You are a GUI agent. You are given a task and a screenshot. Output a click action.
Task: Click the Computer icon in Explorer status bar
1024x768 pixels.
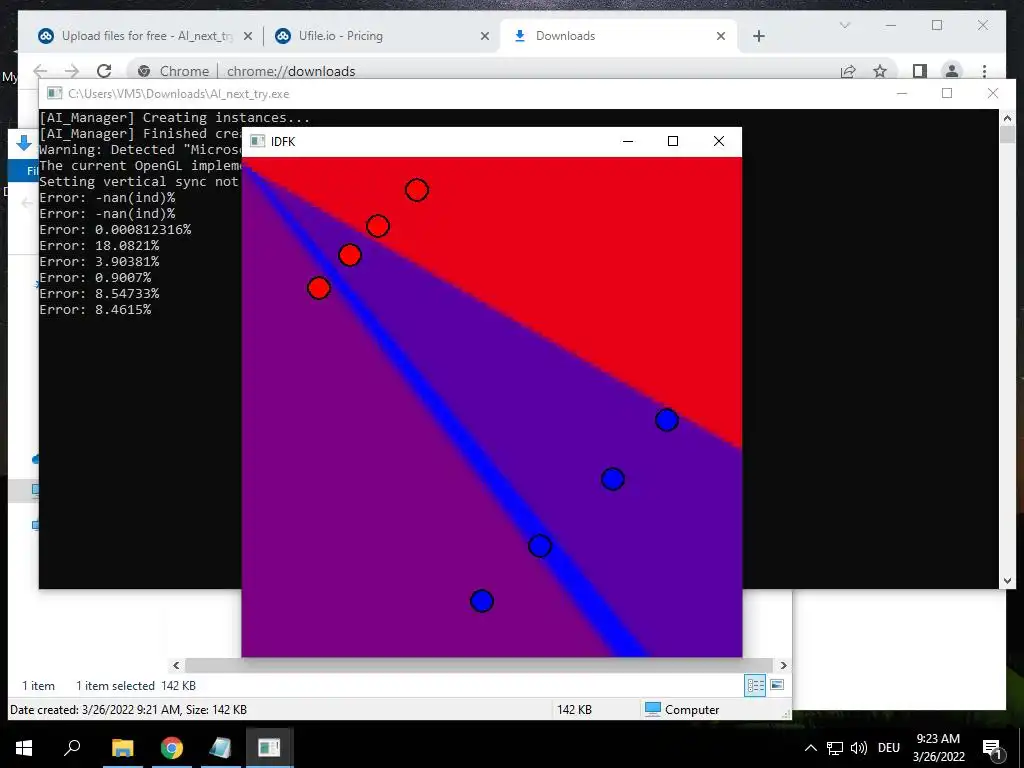click(652, 709)
